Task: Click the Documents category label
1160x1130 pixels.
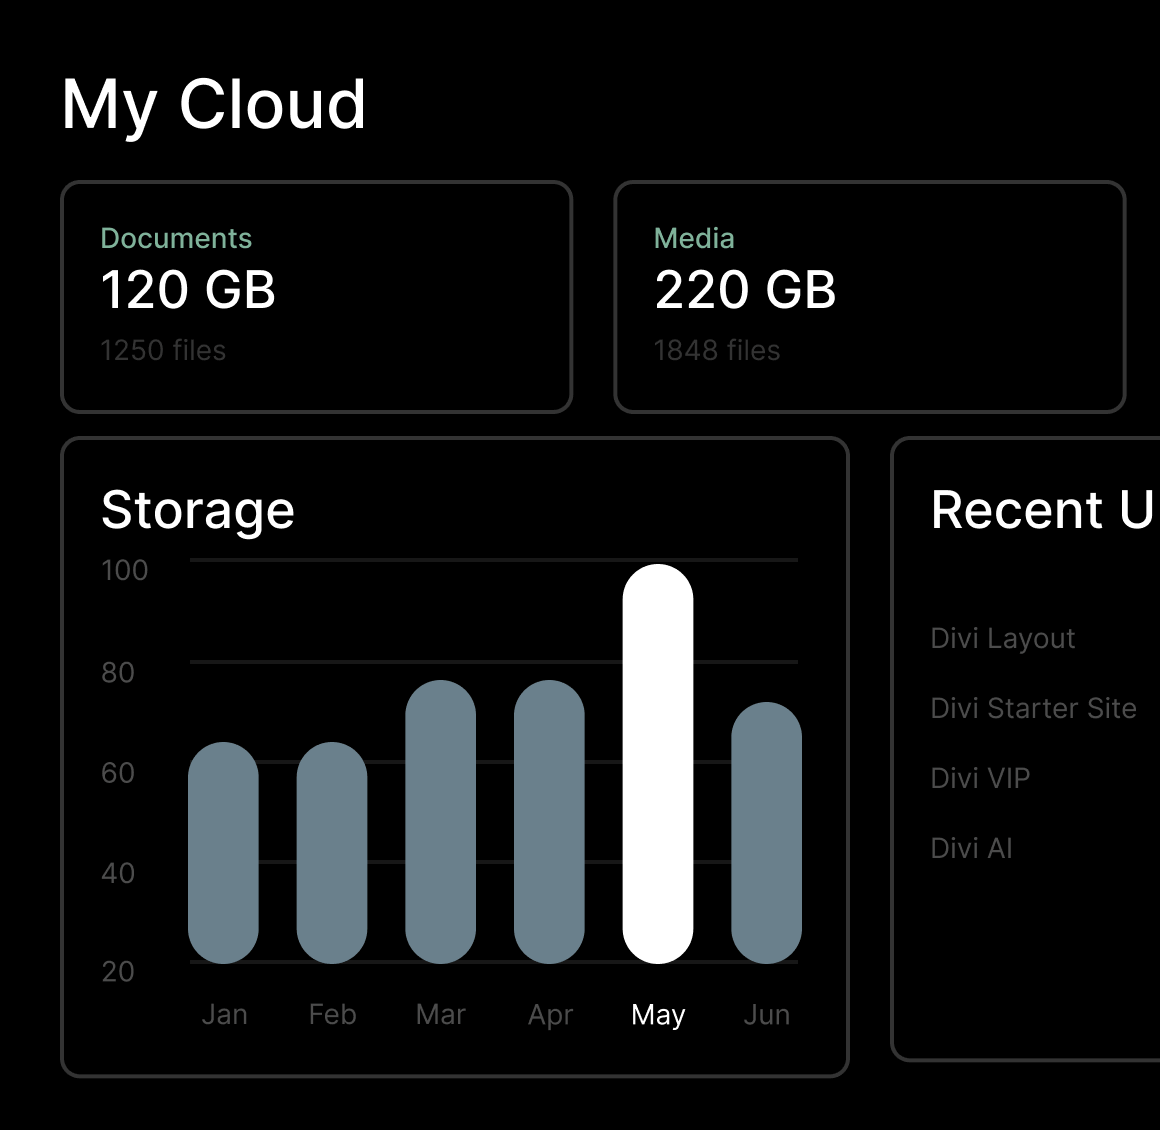Action: point(176,238)
